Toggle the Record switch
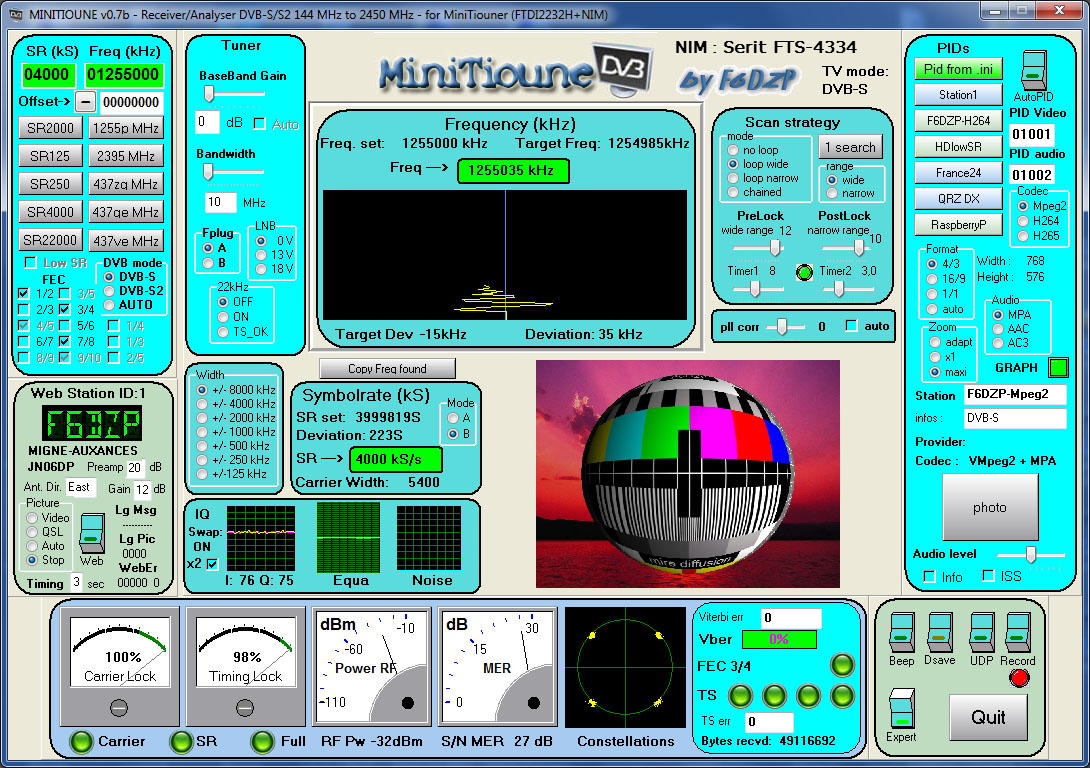 tap(1018, 632)
